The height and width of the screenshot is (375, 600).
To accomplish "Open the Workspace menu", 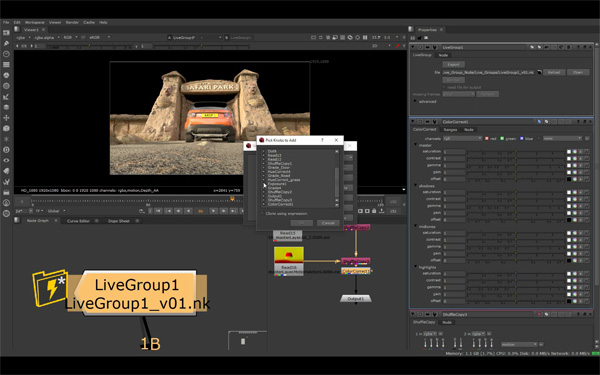I will (34, 23).
